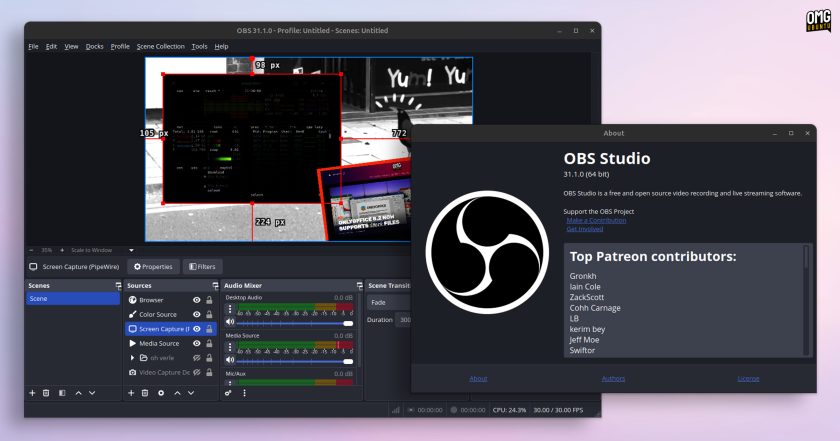Open the Scene Collection menu

[x=161, y=47]
